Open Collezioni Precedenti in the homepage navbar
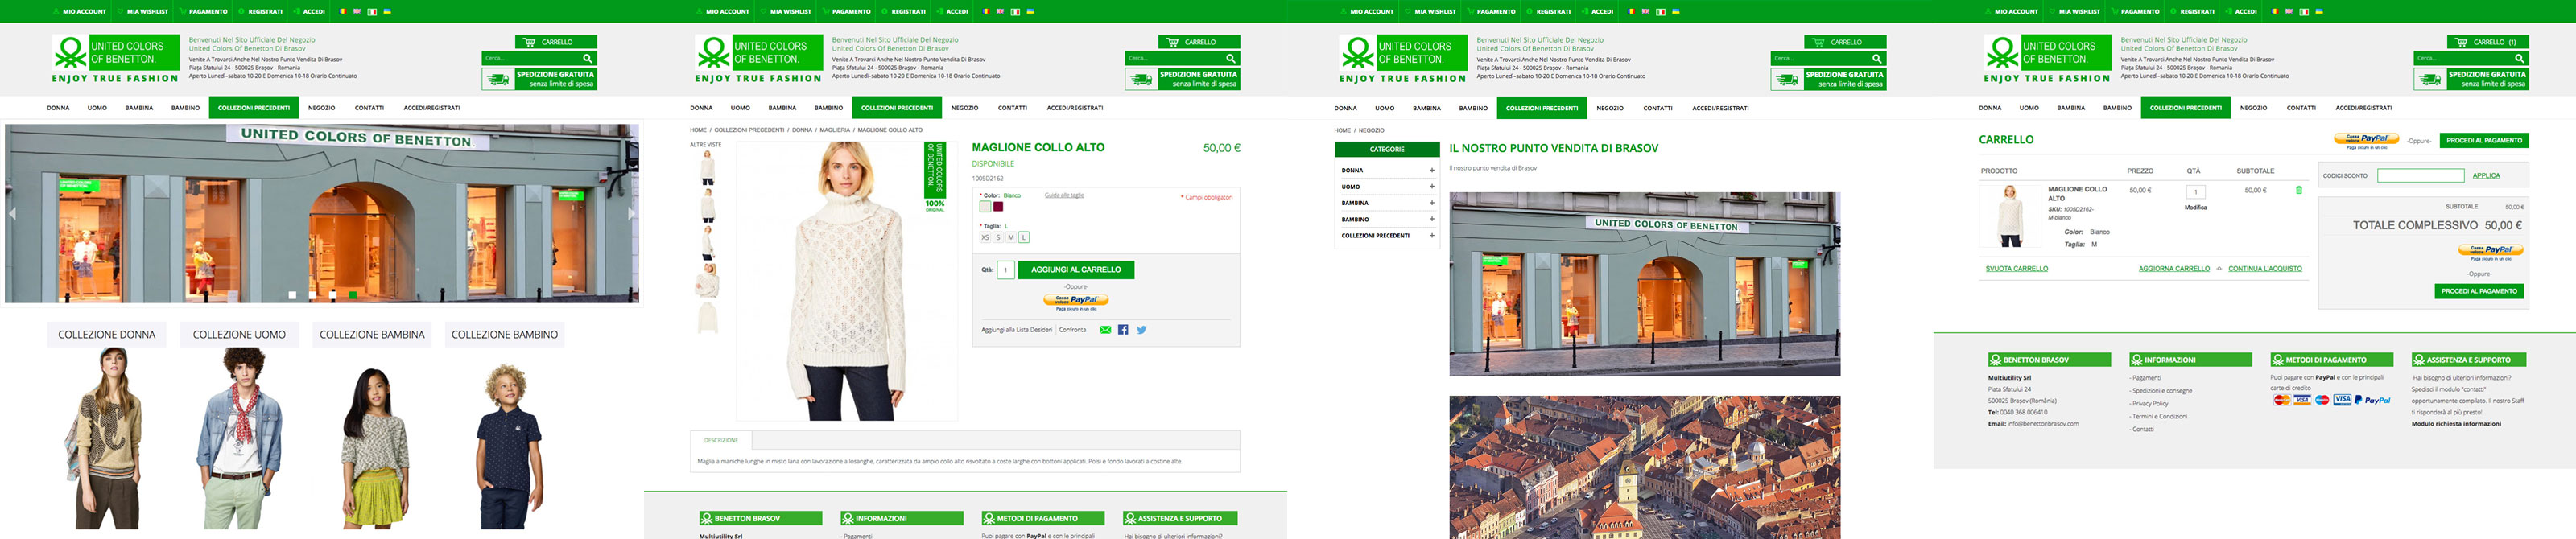2576x539 pixels. click(x=254, y=108)
